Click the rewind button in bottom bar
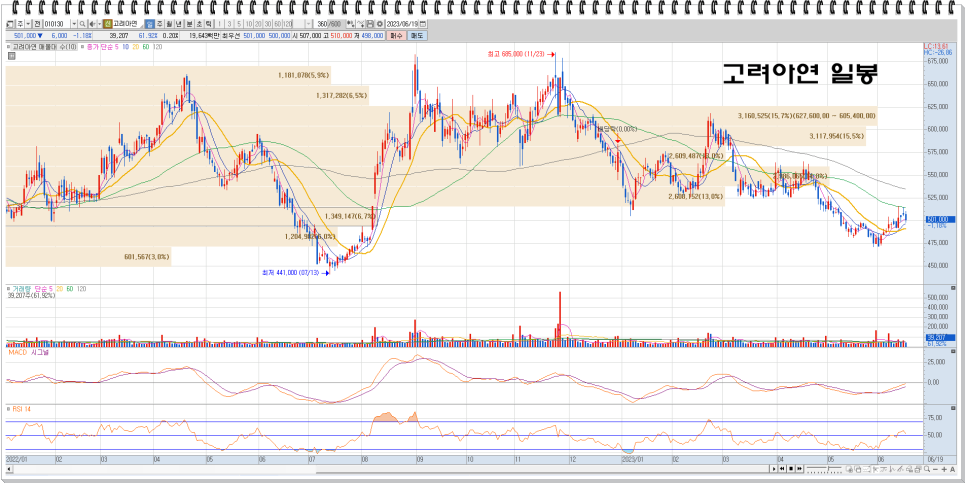This screenshot has width=966, height=484. click(782, 469)
